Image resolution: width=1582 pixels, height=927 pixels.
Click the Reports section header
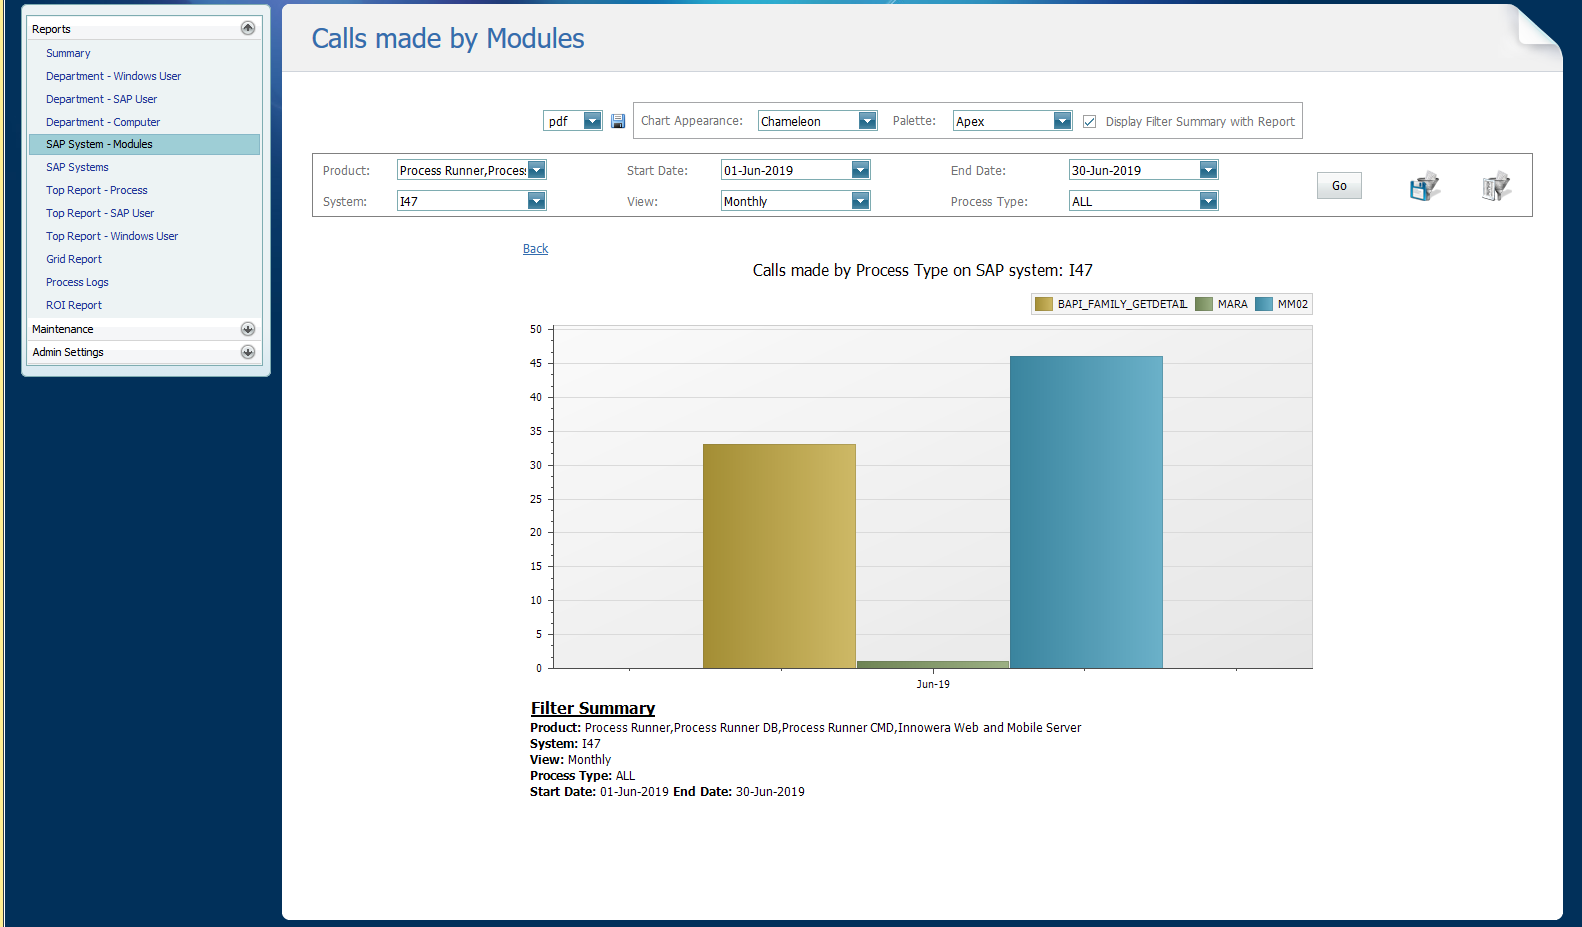pos(144,28)
